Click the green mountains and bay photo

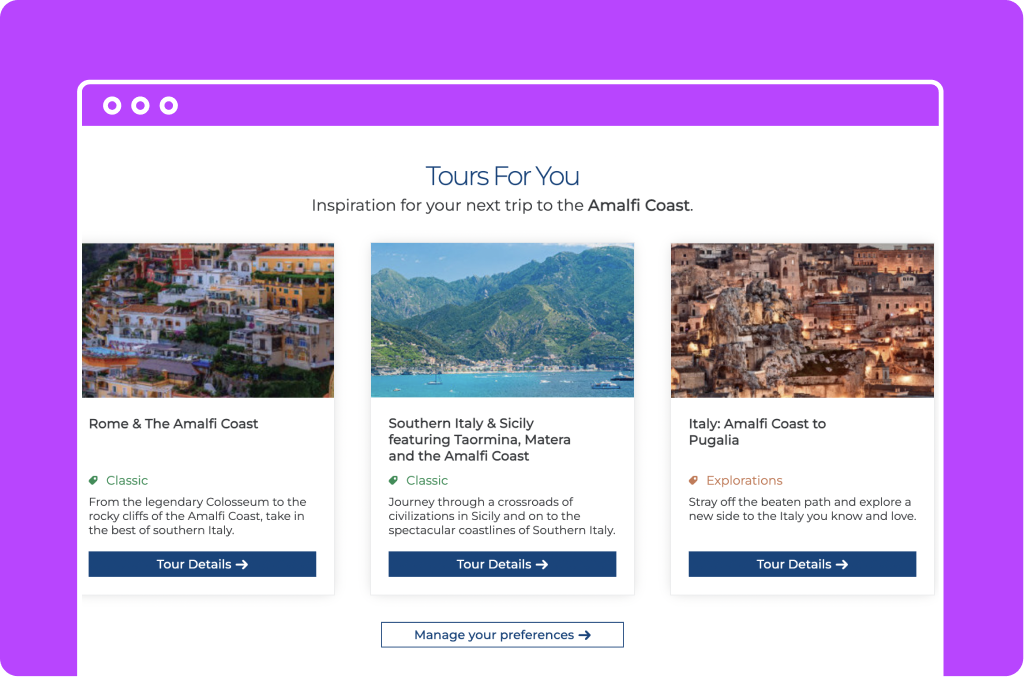[x=502, y=321]
